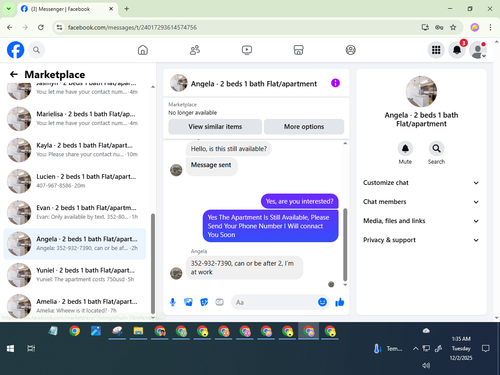This screenshot has width=500, height=375.
Task: Click the browser address bar URL
Action: tap(132, 27)
